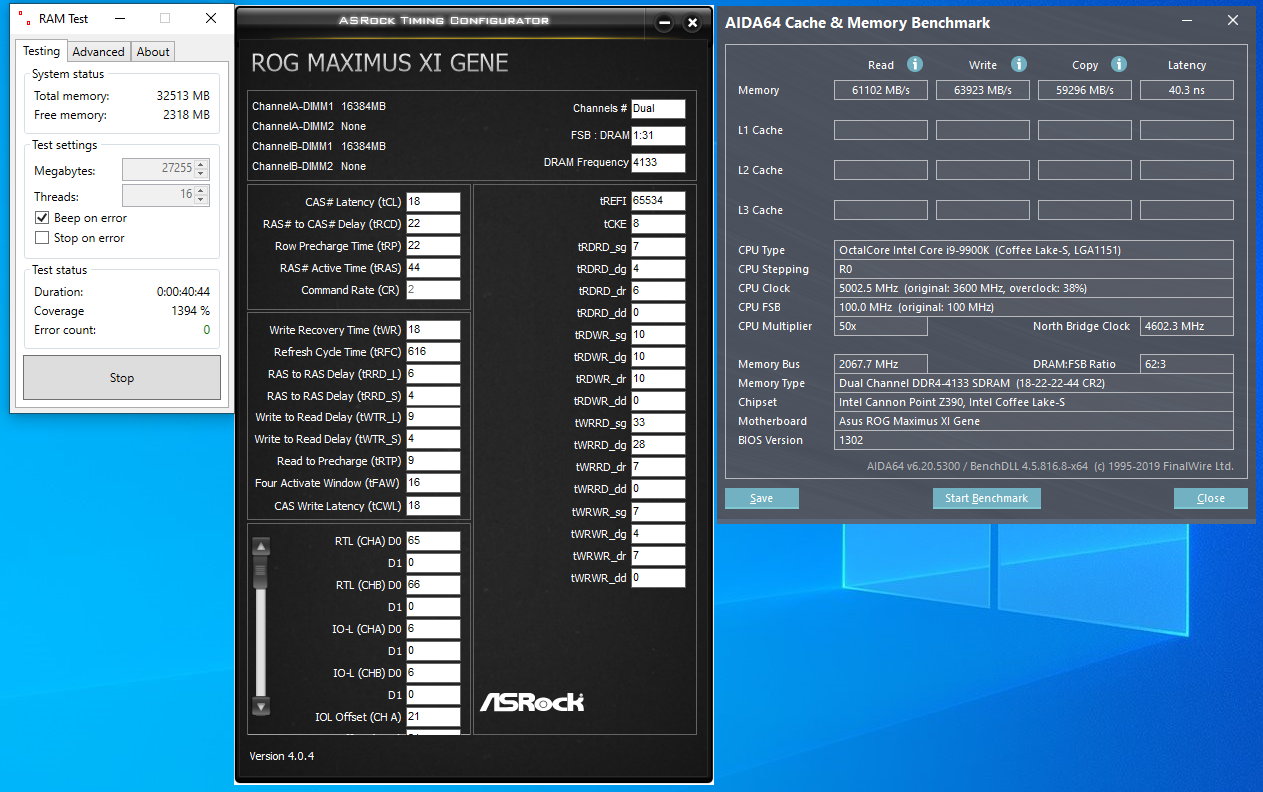Click scroll down arrow in ASRock RTL panel
Viewport: 1263px width, 792px height.
point(261,706)
